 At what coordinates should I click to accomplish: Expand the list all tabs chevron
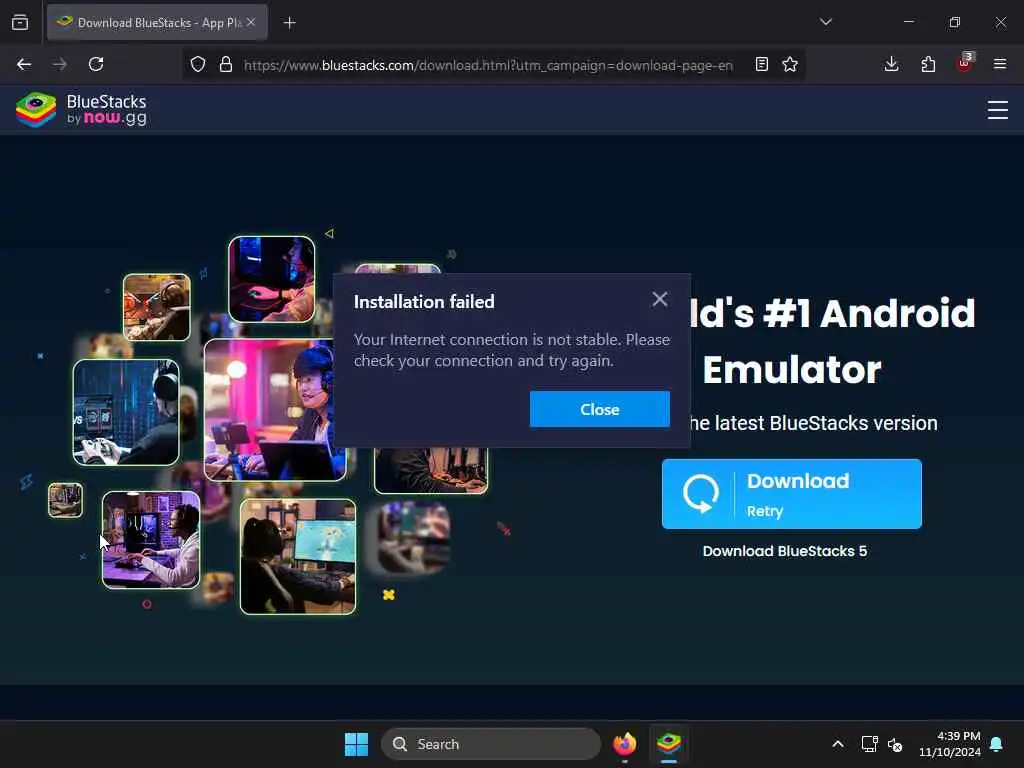[x=825, y=22]
